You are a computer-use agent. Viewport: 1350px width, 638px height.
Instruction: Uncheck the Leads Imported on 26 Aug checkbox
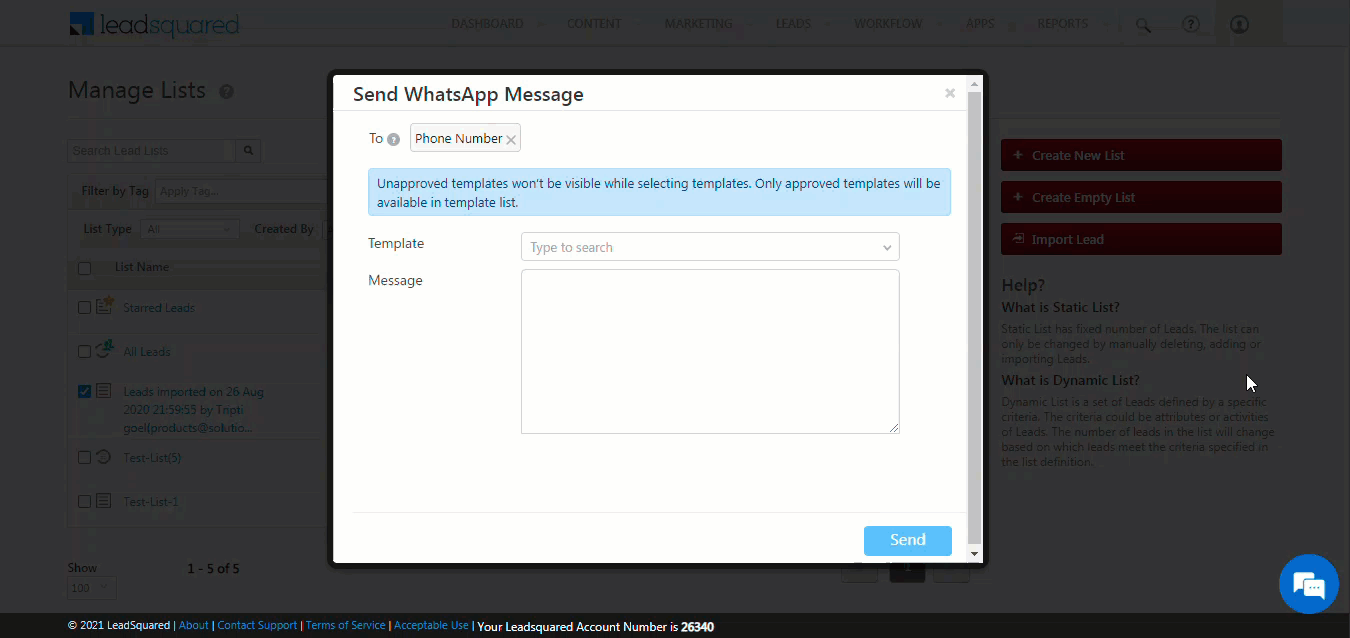coord(85,392)
